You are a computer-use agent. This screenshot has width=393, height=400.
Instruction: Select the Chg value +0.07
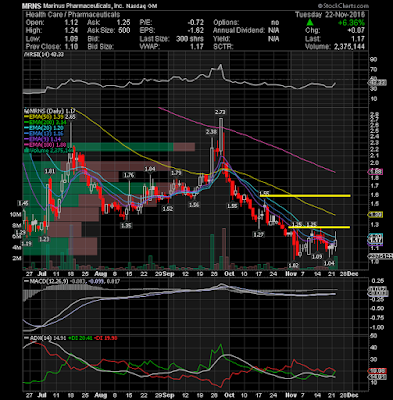(356, 31)
